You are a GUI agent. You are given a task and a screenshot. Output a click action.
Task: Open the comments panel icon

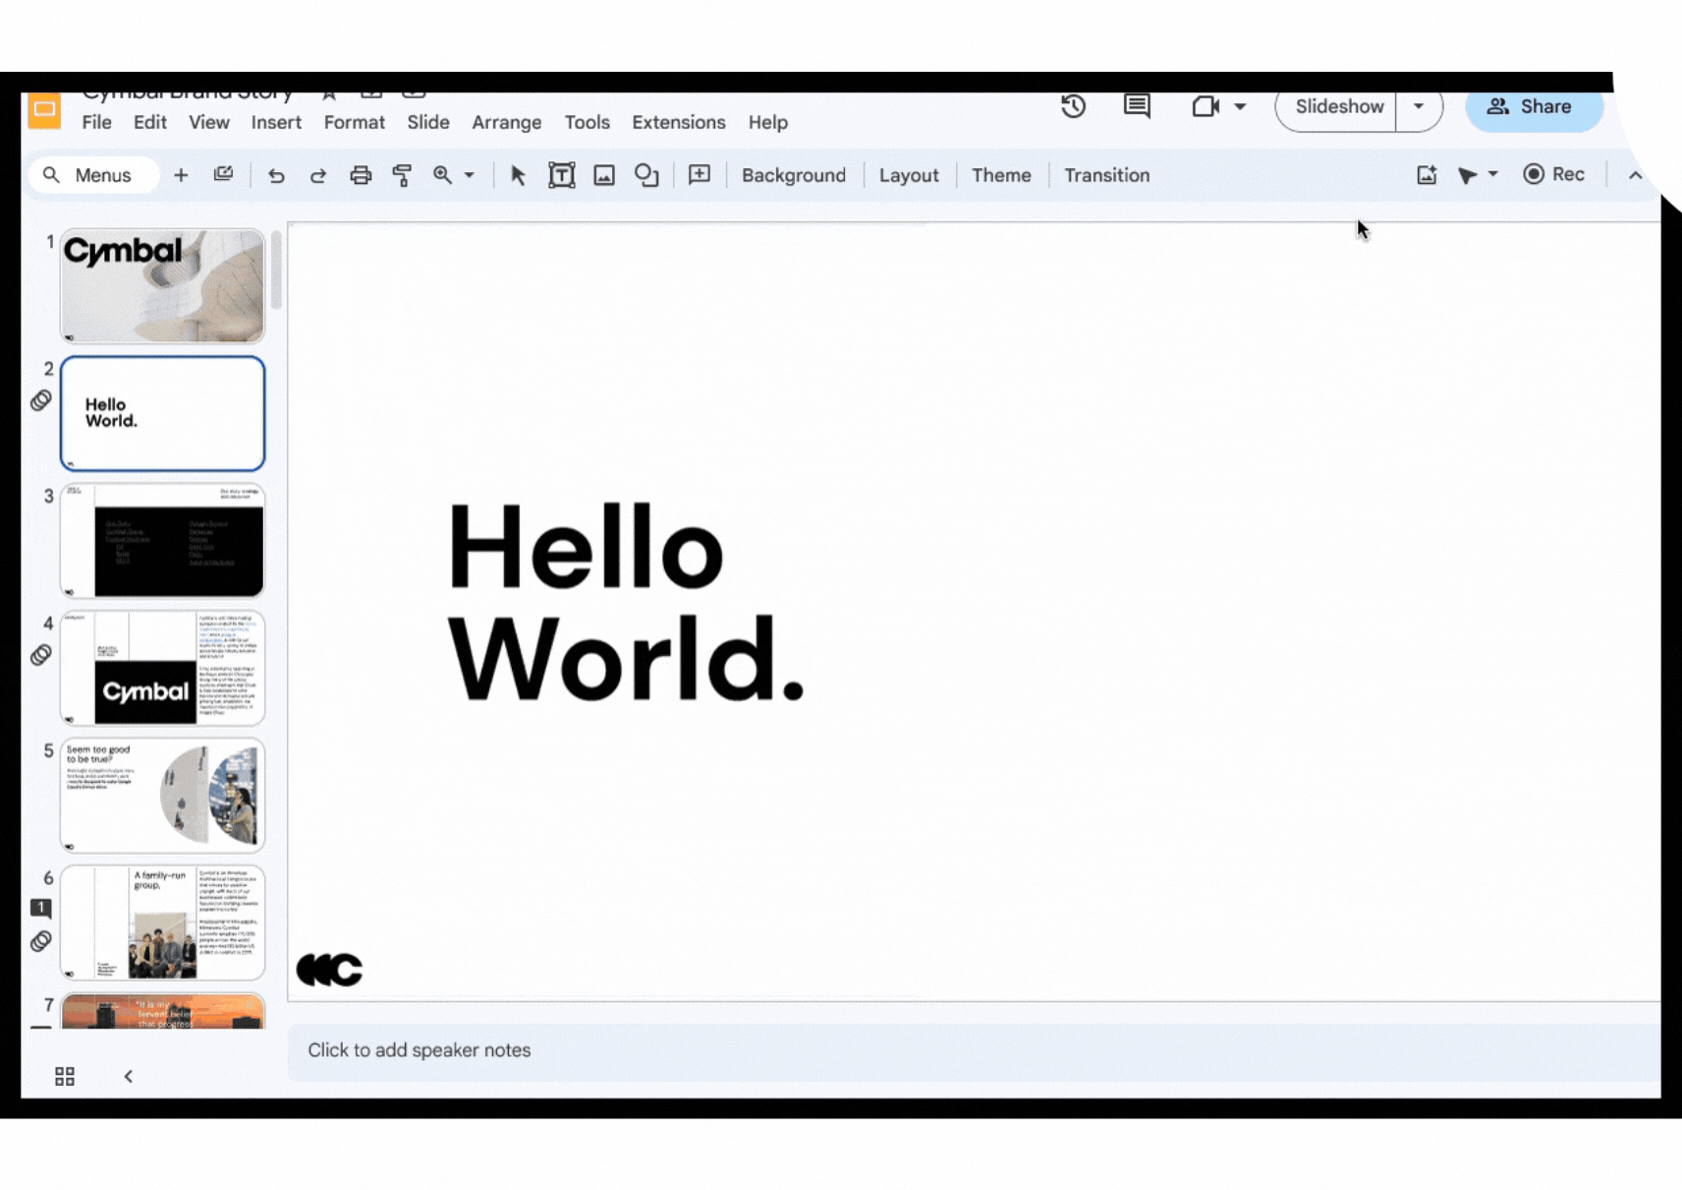(x=1137, y=106)
